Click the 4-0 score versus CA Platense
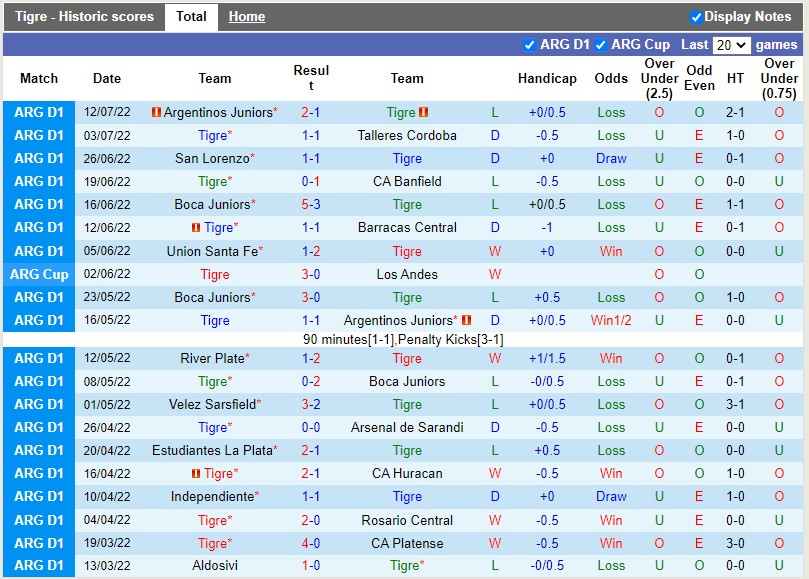 click(x=311, y=544)
